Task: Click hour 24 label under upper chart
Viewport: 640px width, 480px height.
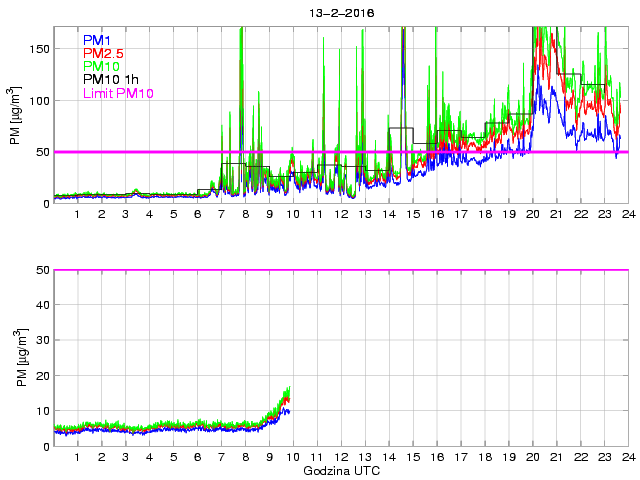Action: (x=629, y=214)
